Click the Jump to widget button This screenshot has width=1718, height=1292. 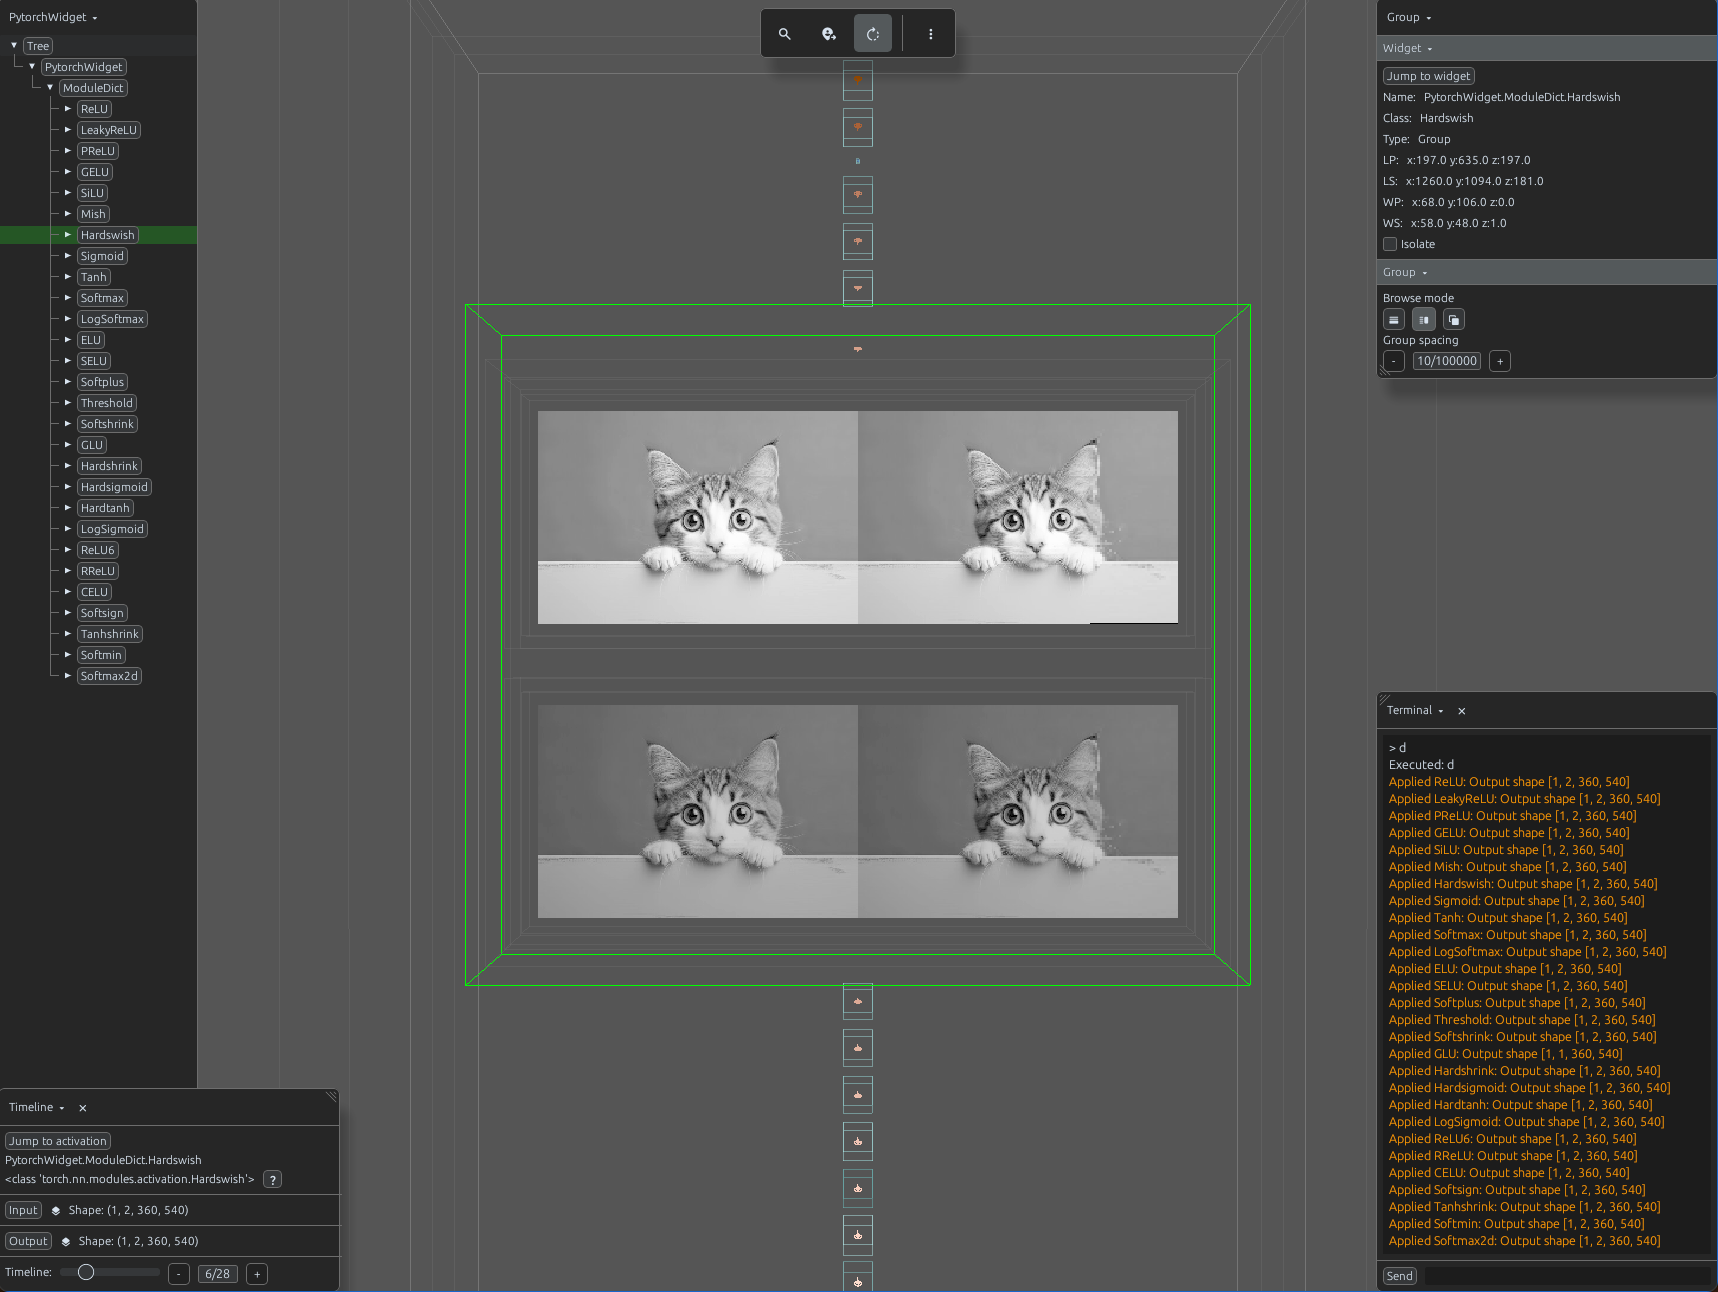click(x=1428, y=76)
